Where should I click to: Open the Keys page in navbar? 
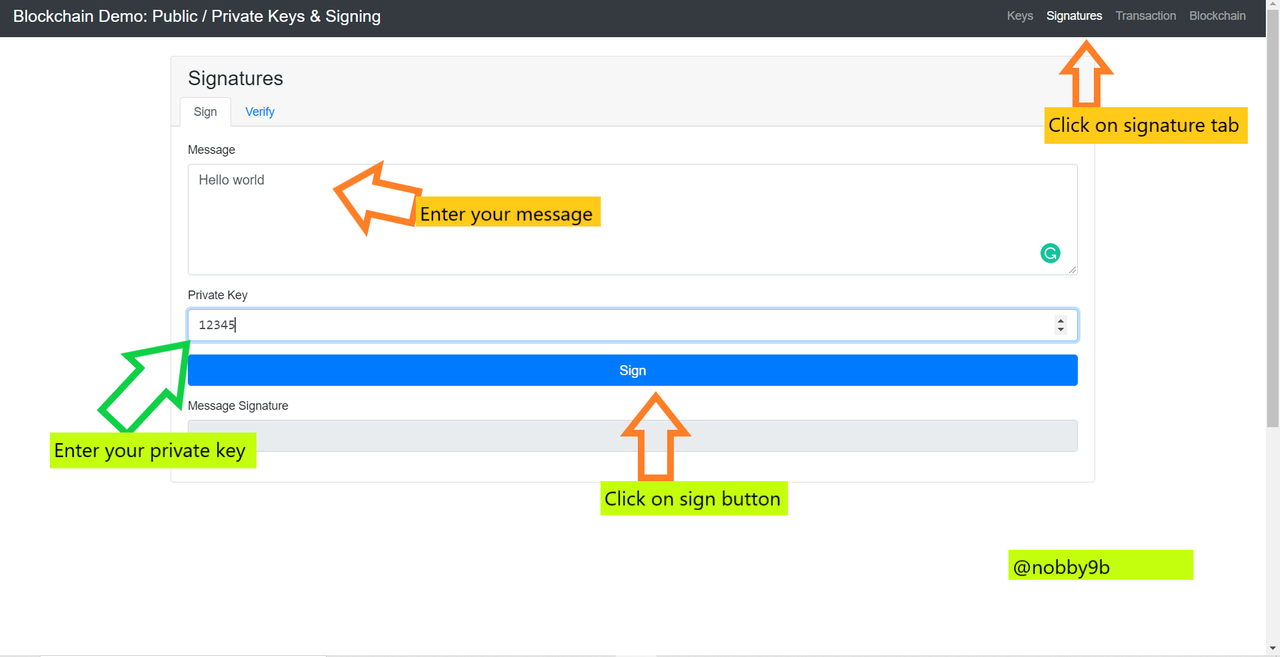[x=1020, y=16]
